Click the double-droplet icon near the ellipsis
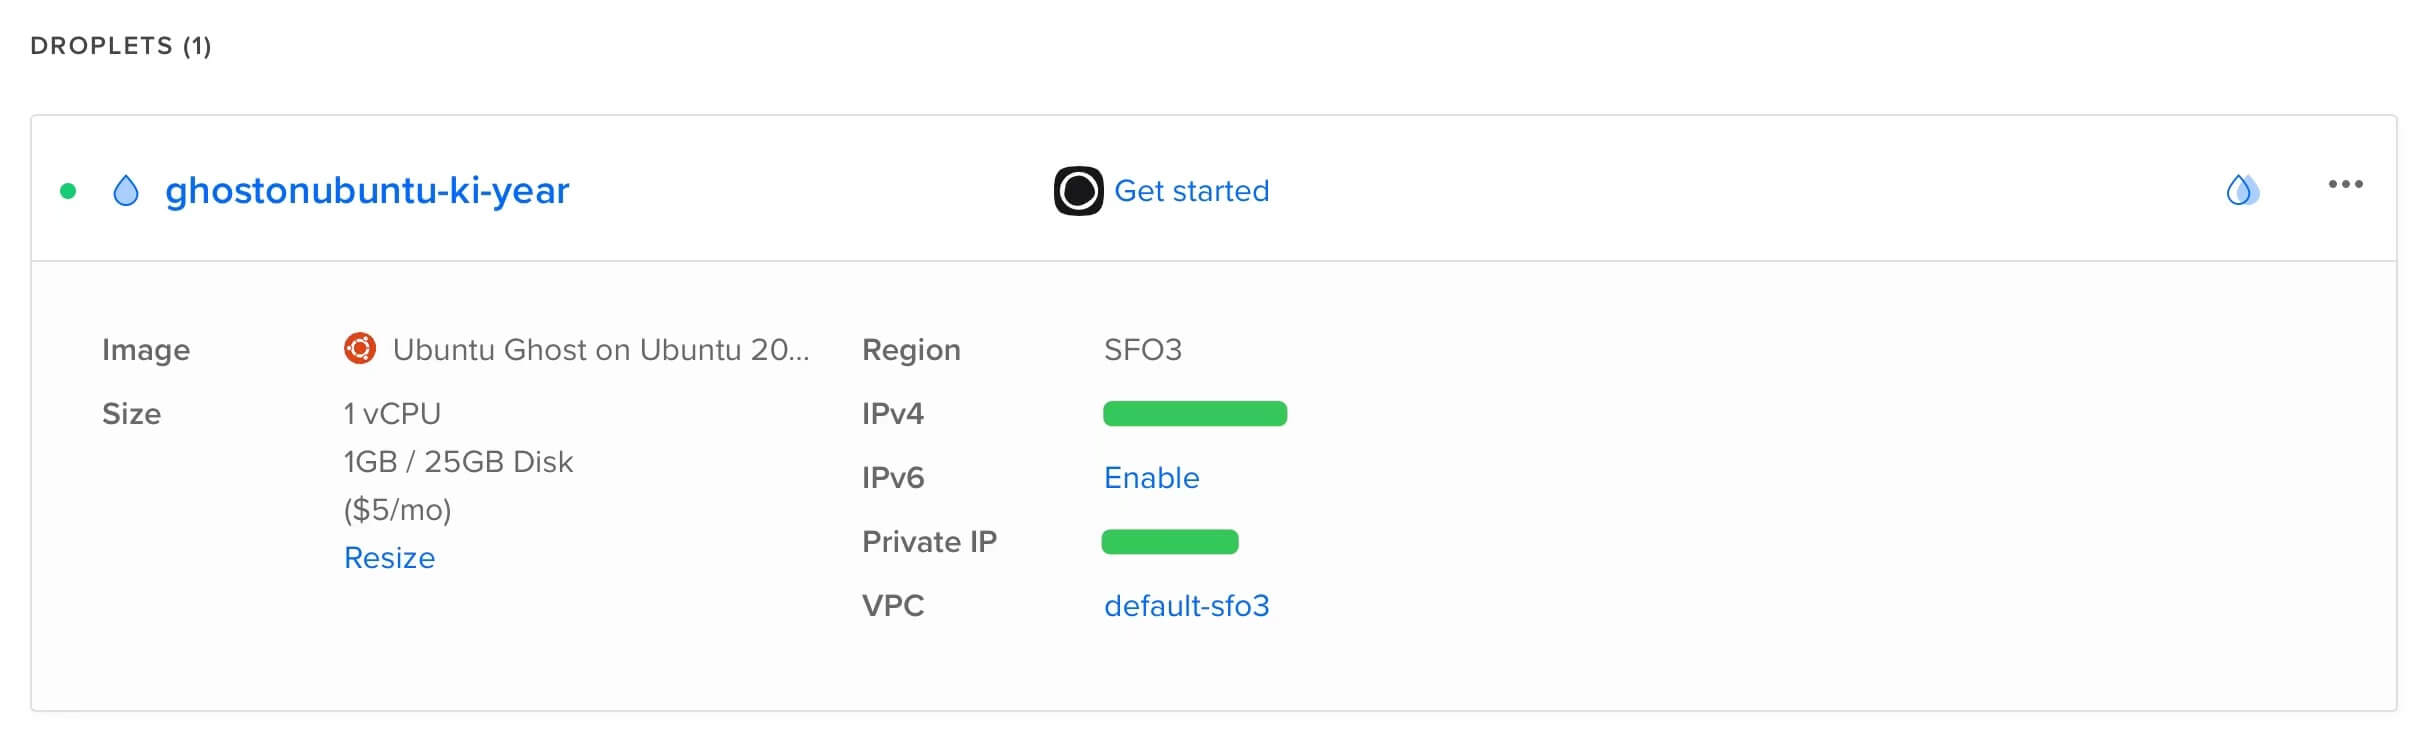The width and height of the screenshot is (2426, 750). coord(2242,190)
